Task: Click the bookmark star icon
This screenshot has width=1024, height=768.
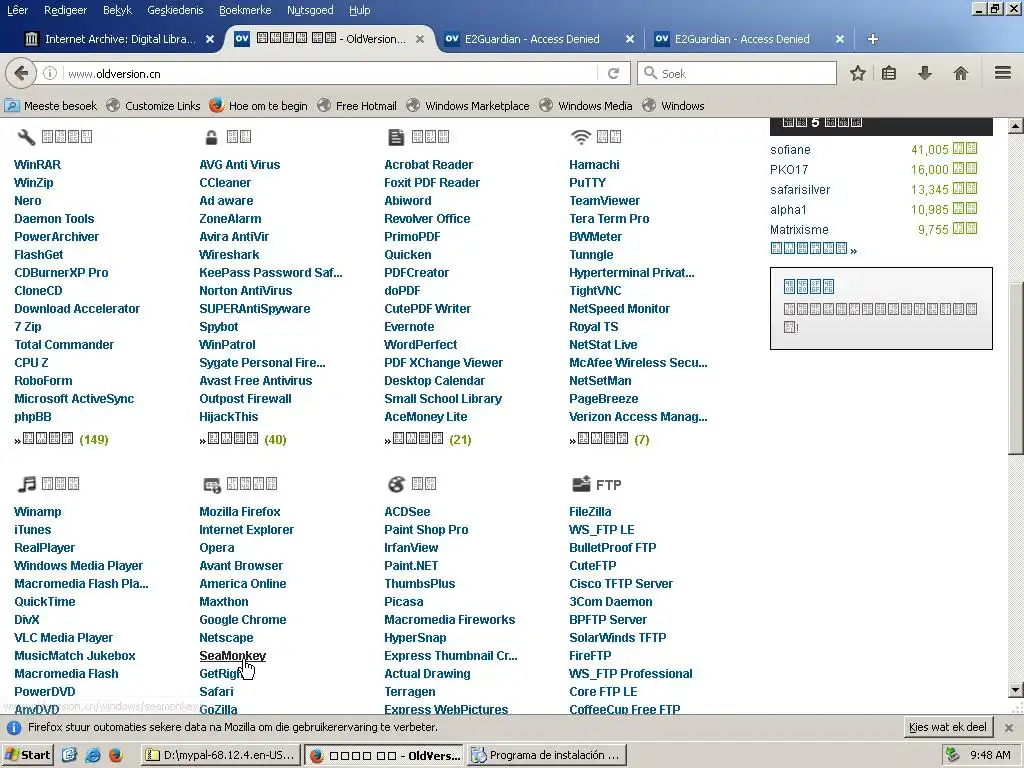Action: point(857,73)
